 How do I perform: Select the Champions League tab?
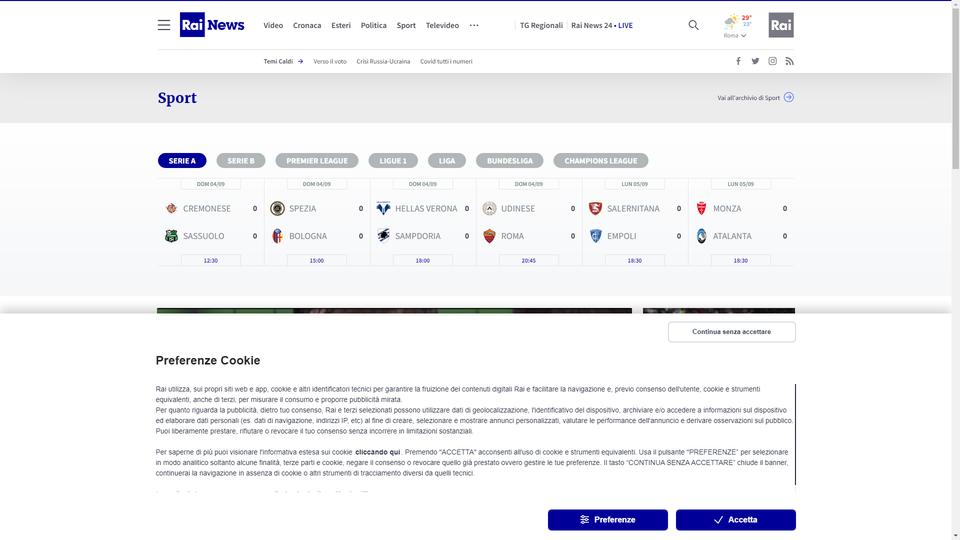pos(601,160)
